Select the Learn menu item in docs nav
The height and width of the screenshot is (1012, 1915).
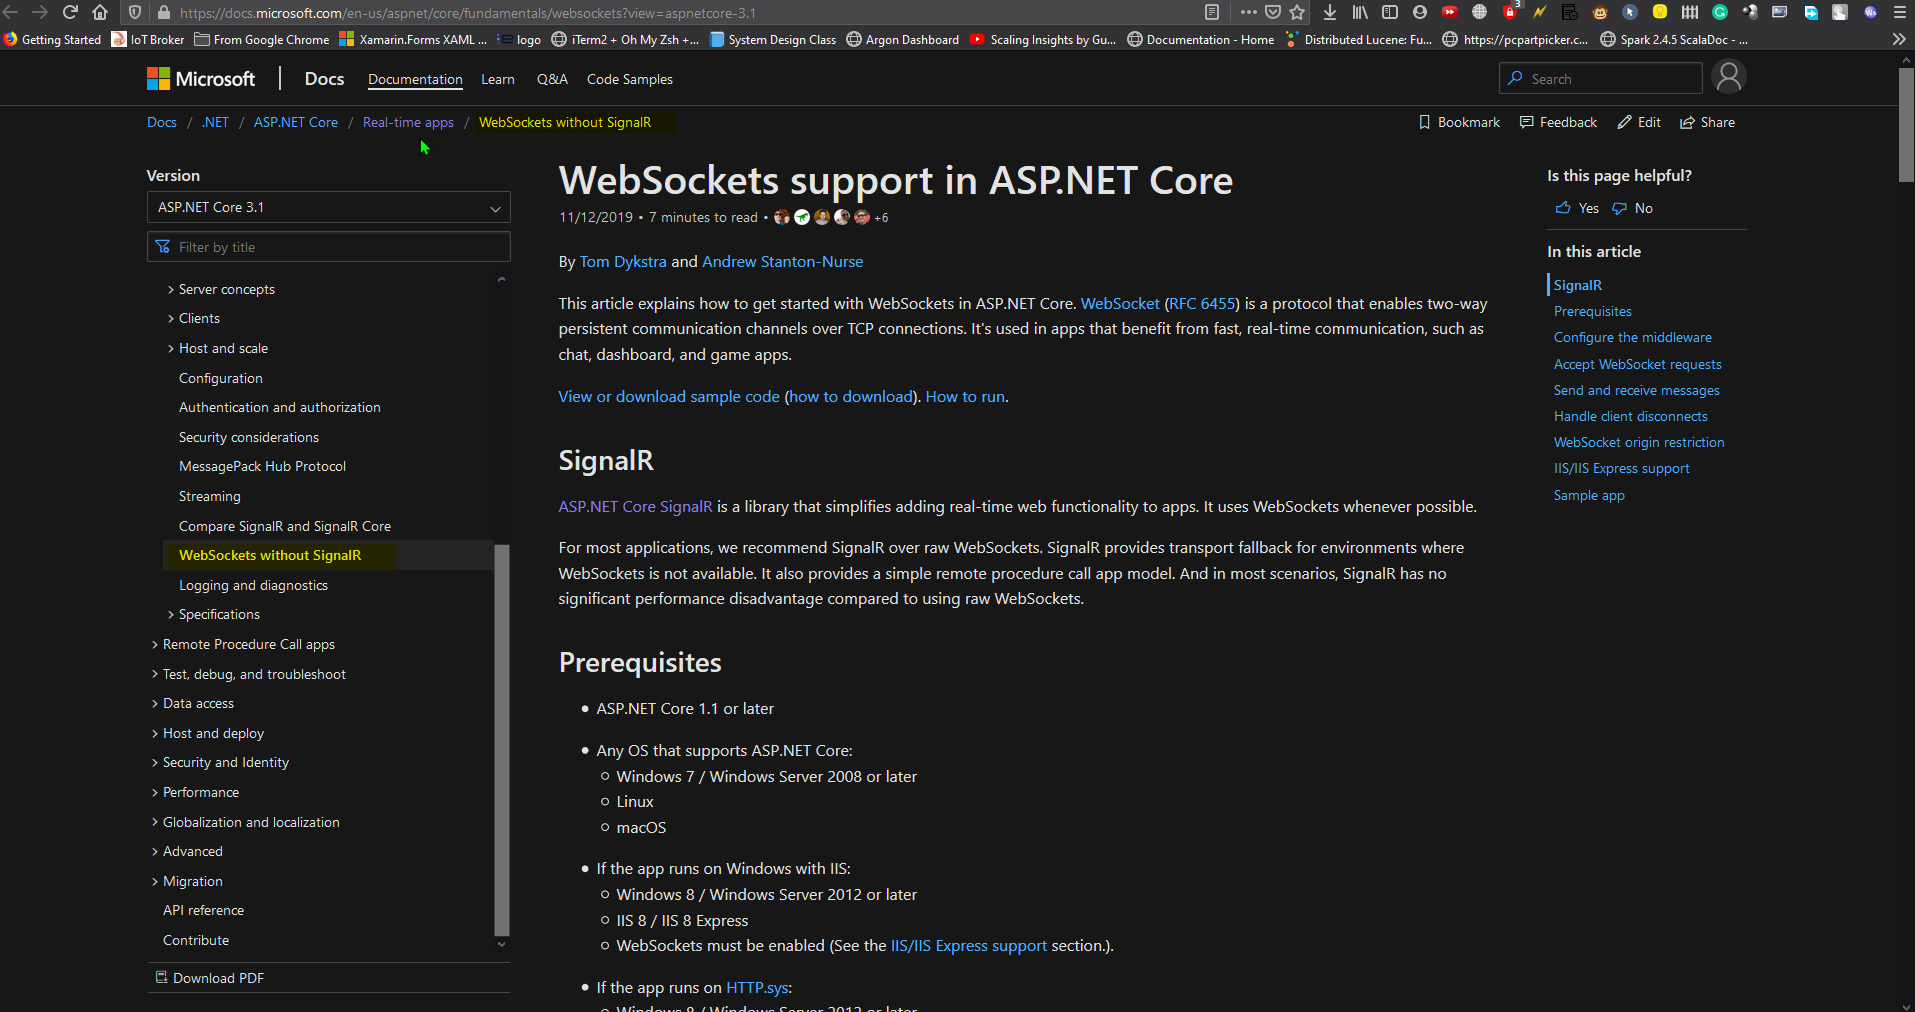coord(497,79)
